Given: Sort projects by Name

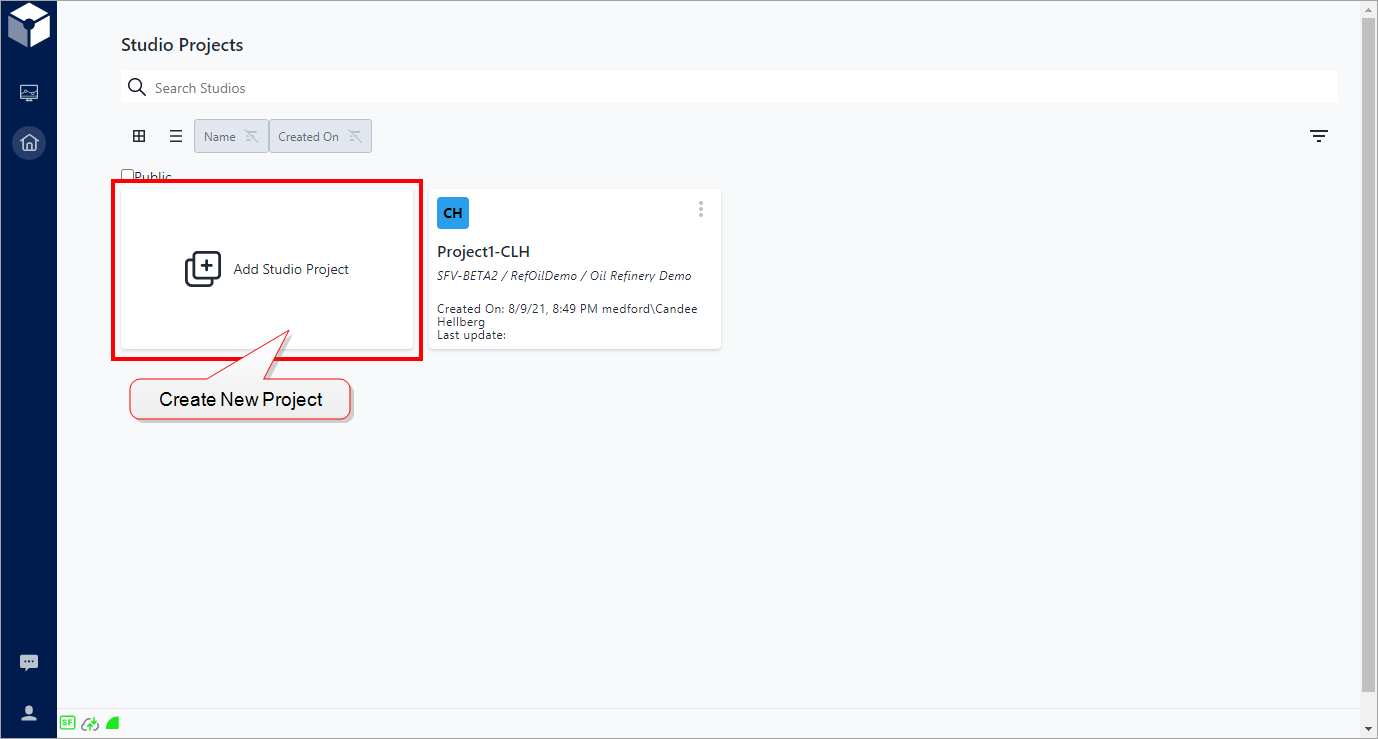Looking at the screenshot, I should pyautogui.click(x=231, y=137).
